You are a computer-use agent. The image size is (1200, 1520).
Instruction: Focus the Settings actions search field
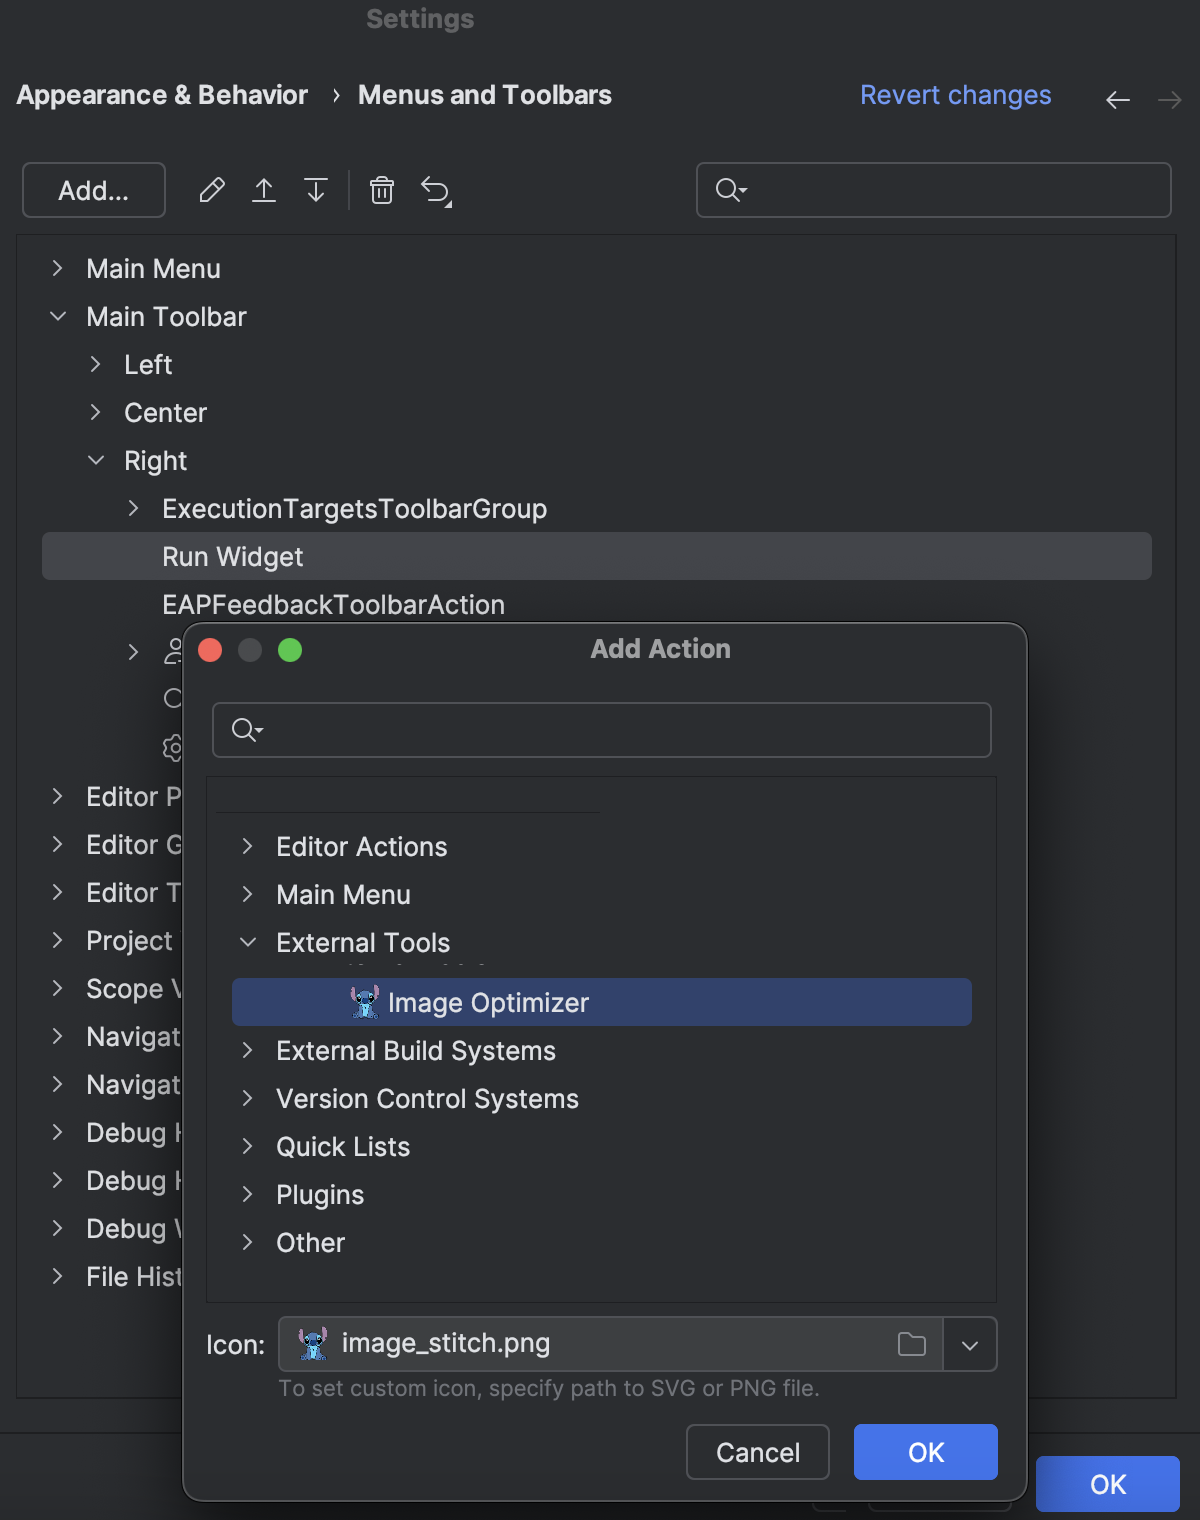click(934, 190)
